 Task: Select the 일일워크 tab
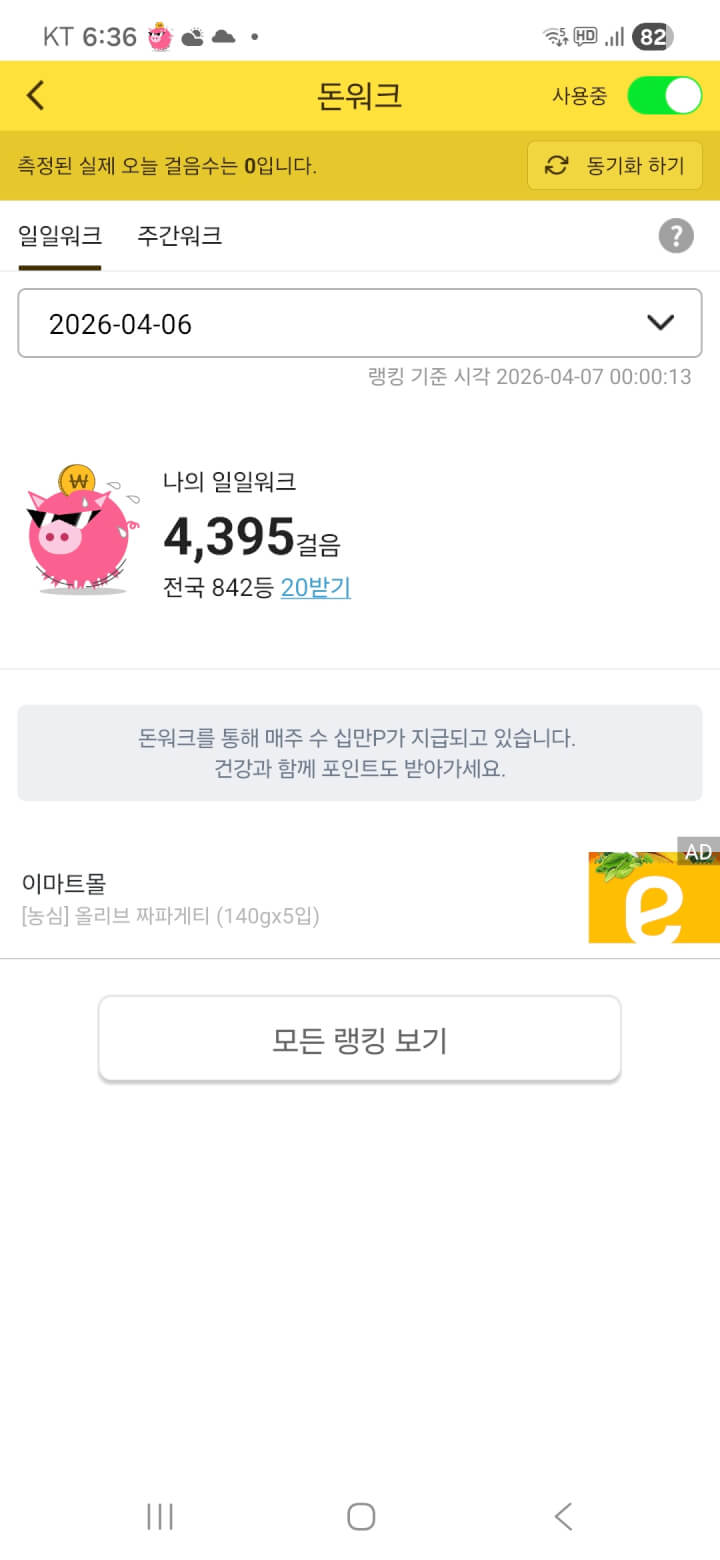coord(60,236)
